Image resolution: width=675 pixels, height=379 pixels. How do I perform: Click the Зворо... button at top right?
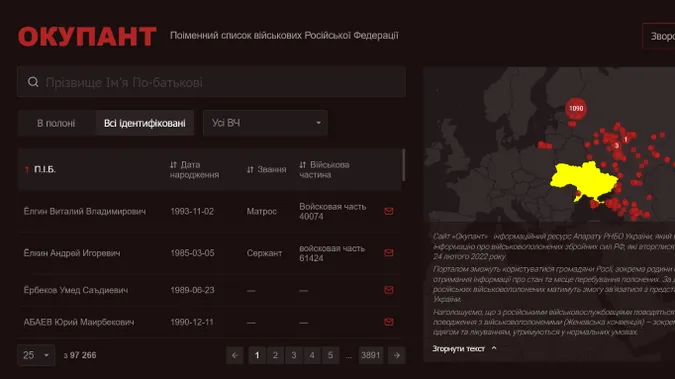coord(659,36)
